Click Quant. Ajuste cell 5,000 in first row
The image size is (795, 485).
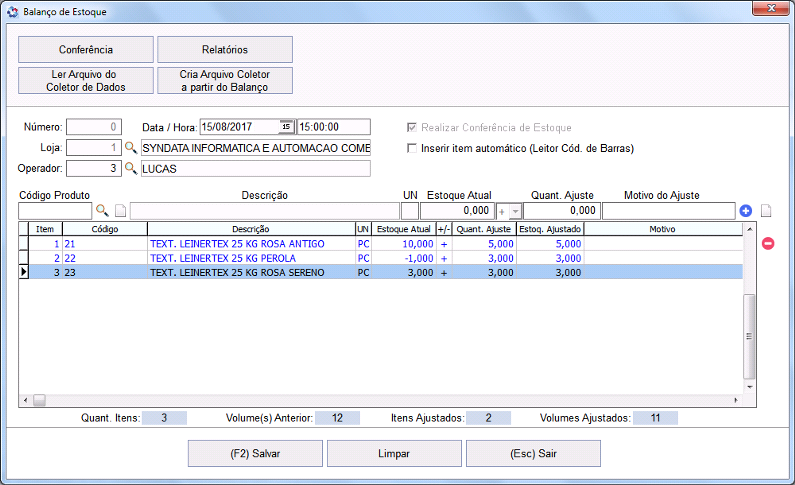point(484,244)
